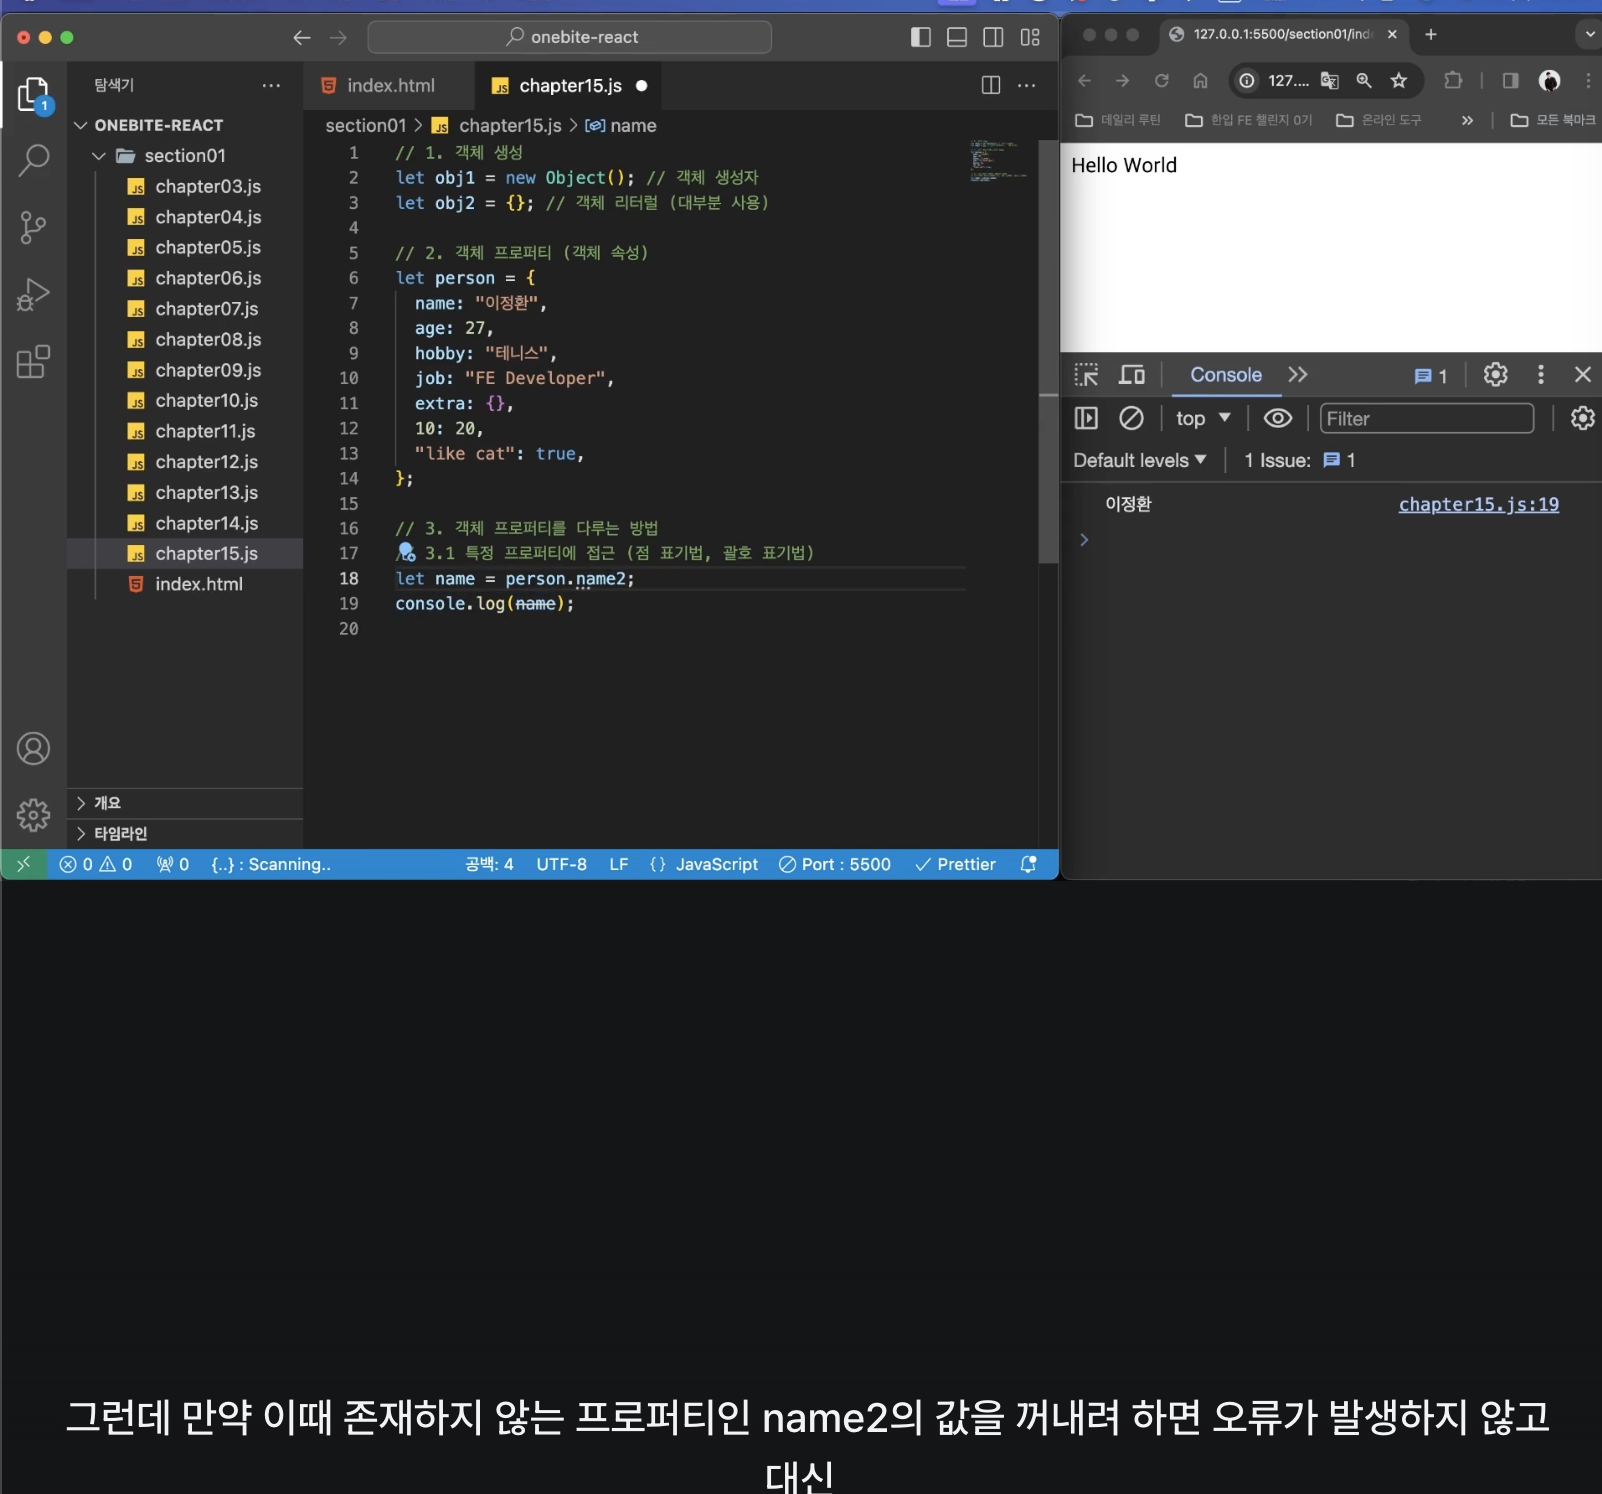Open the Extensions view
The height and width of the screenshot is (1494, 1602).
(34, 362)
